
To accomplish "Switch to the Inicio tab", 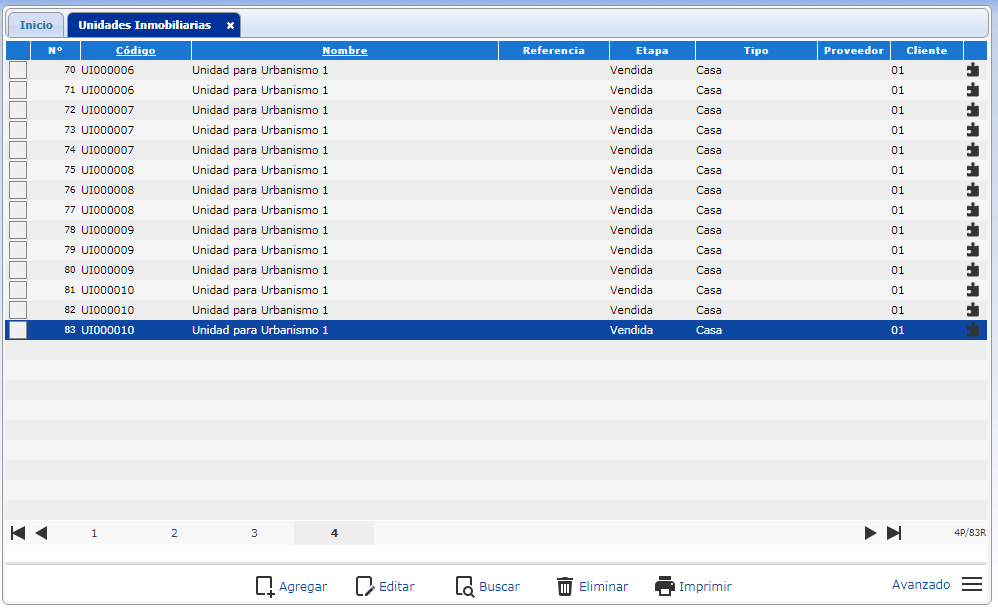I will [36, 25].
